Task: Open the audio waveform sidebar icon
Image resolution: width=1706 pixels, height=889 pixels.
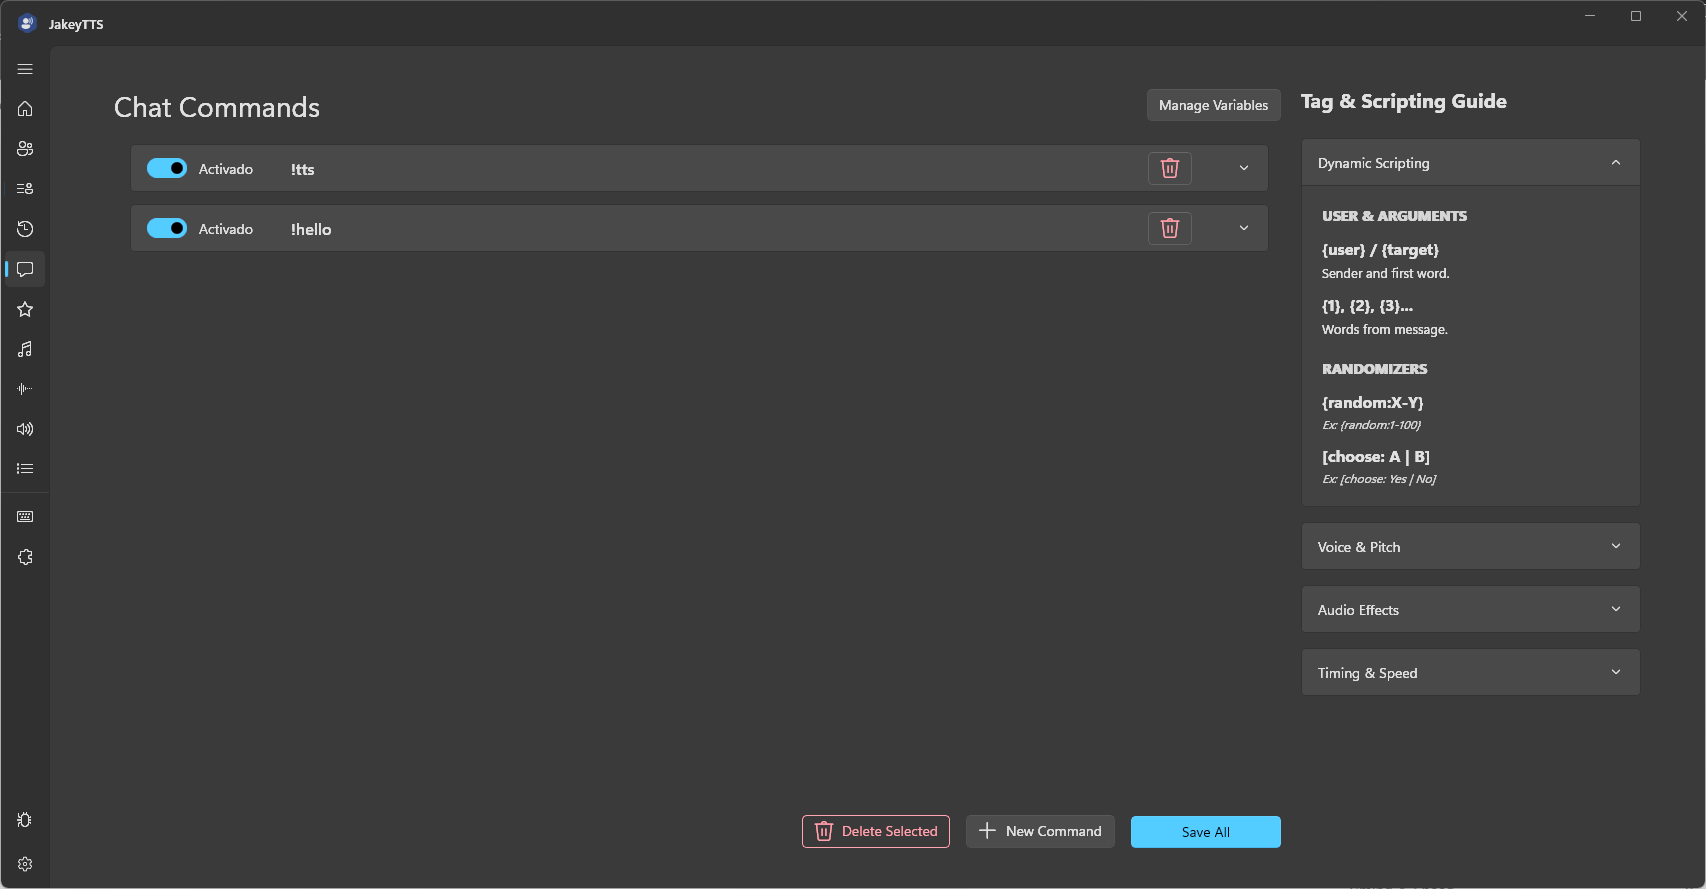Action: (x=25, y=389)
